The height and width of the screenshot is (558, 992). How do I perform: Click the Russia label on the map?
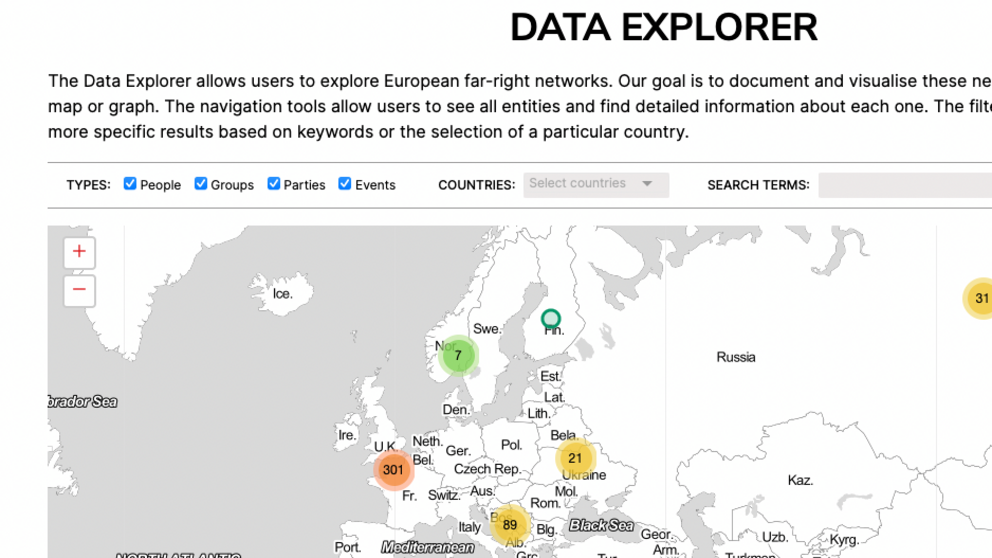(736, 357)
